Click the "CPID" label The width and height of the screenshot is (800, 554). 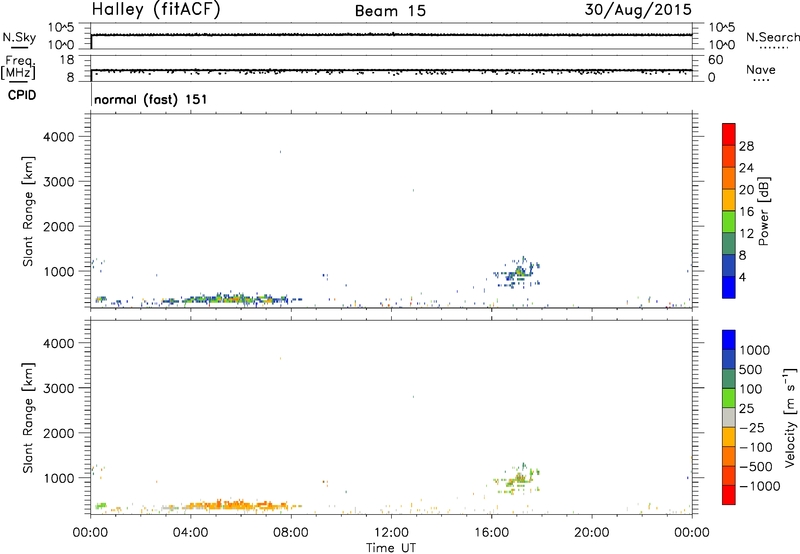22,95
